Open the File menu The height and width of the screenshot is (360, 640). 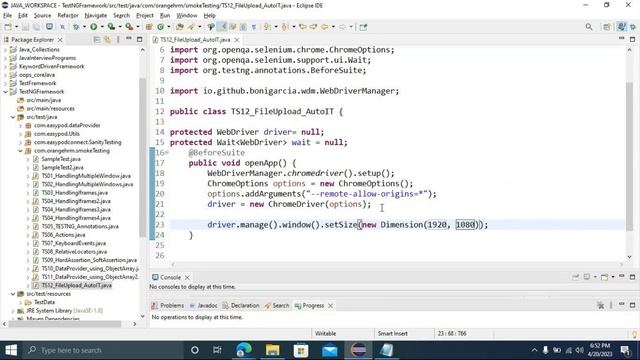[7, 16]
